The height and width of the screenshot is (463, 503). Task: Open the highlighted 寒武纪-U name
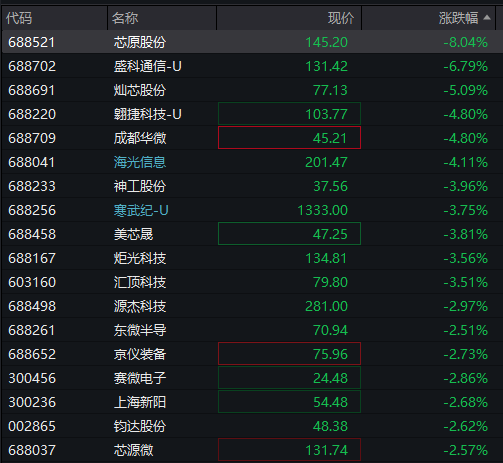tap(141, 210)
